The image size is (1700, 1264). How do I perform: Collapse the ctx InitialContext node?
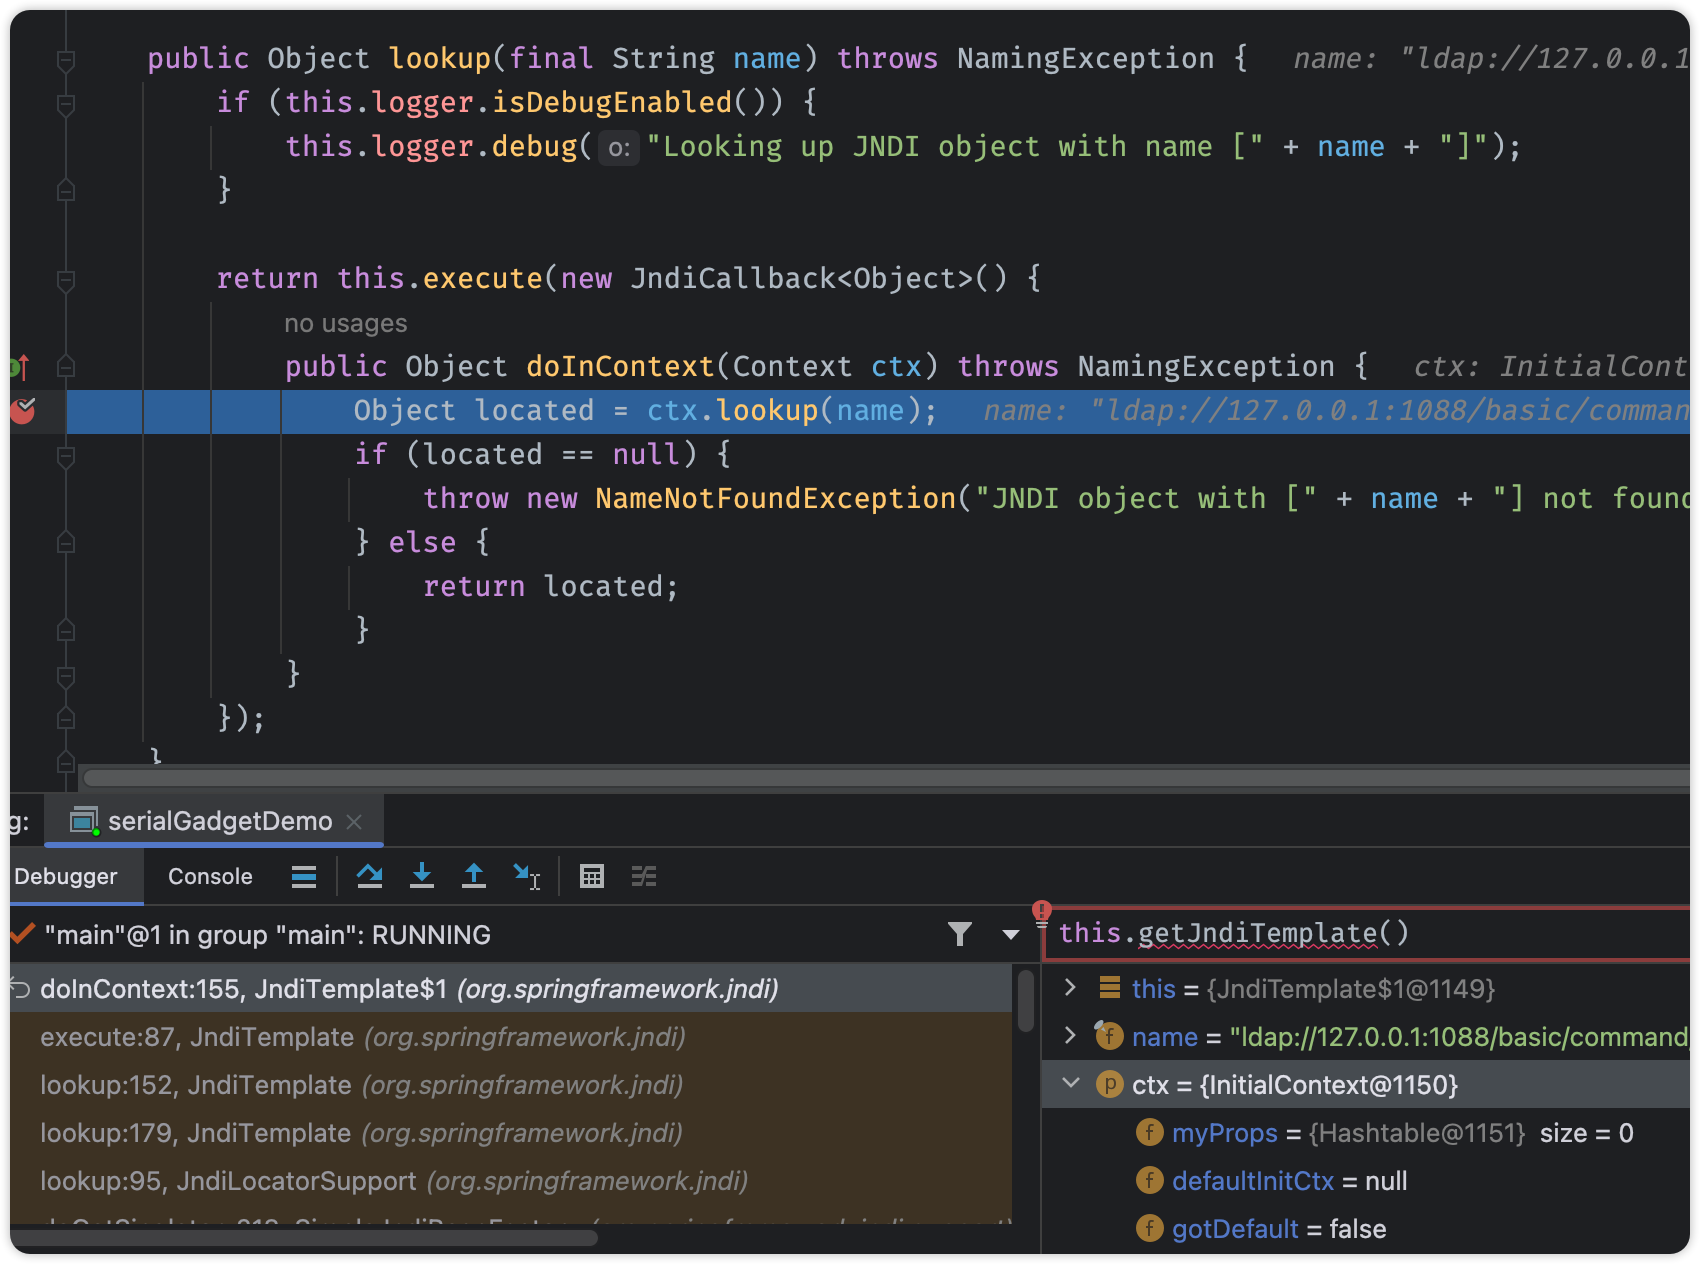[x=1071, y=1083]
